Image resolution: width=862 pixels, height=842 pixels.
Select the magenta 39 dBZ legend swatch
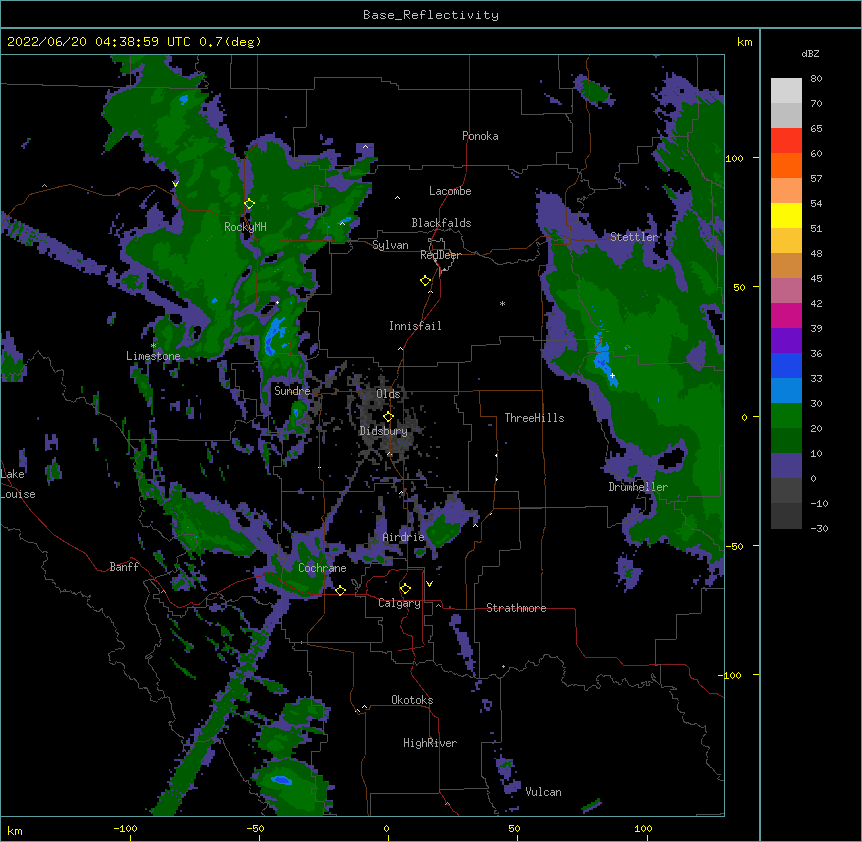tap(786, 315)
